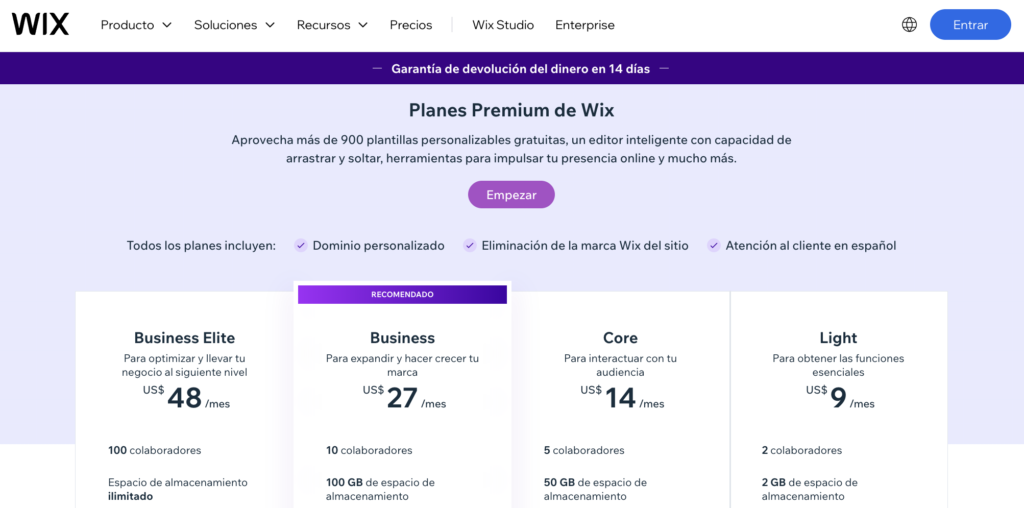Open the Soluciones dropdown menu
The height and width of the screenshot is (508, 1024).
[x=234, y=25]
